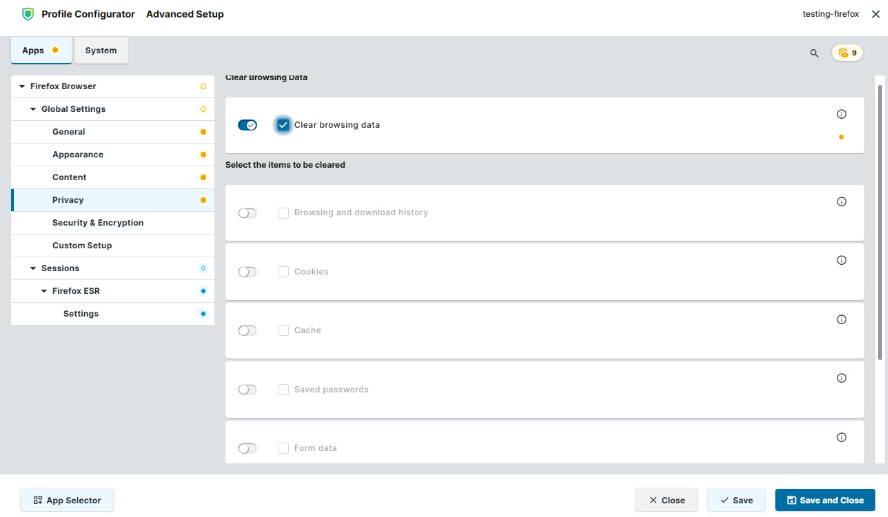Click the Save button
The height and width of the screenshot is (517, 888).
tap(736, 500)
